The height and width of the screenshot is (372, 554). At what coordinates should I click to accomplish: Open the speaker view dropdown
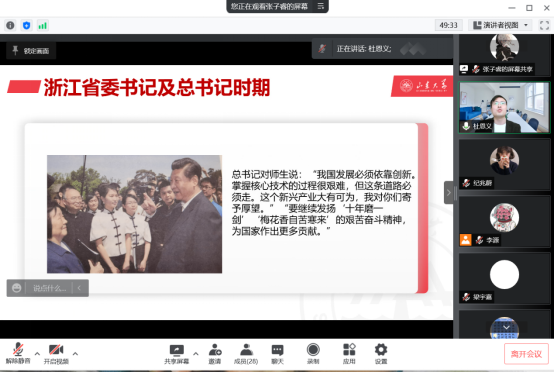point(500,25)
